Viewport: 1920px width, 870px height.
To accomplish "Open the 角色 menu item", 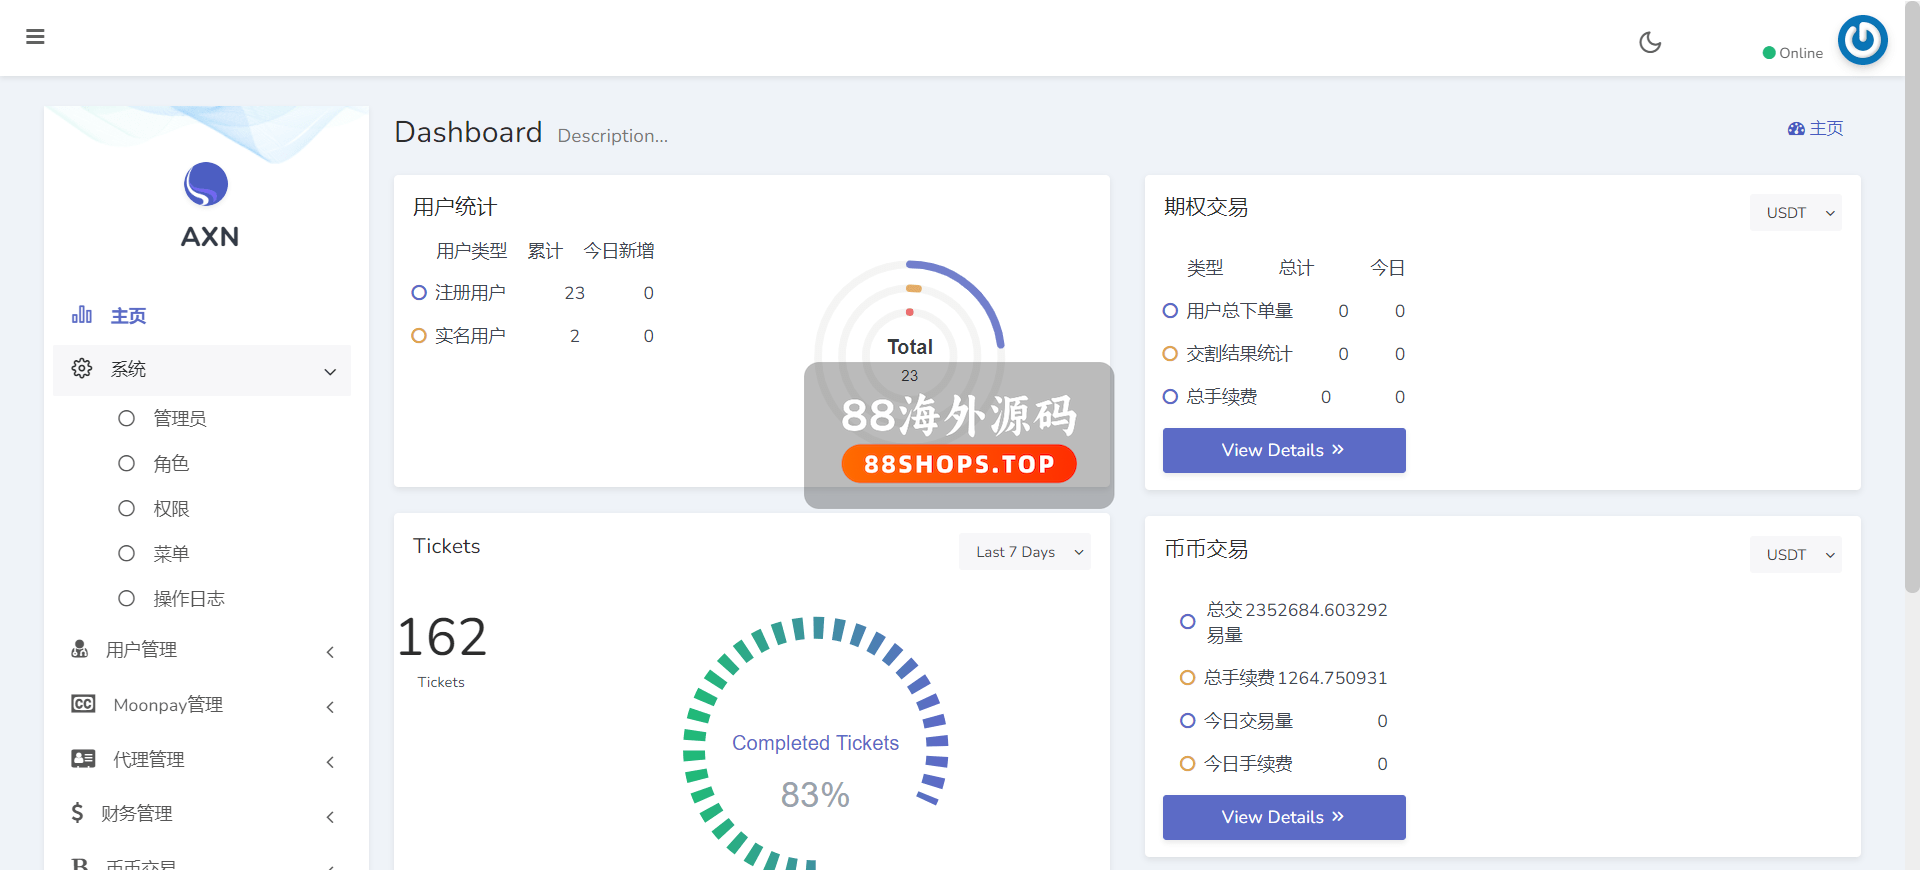I will point(171,463).
